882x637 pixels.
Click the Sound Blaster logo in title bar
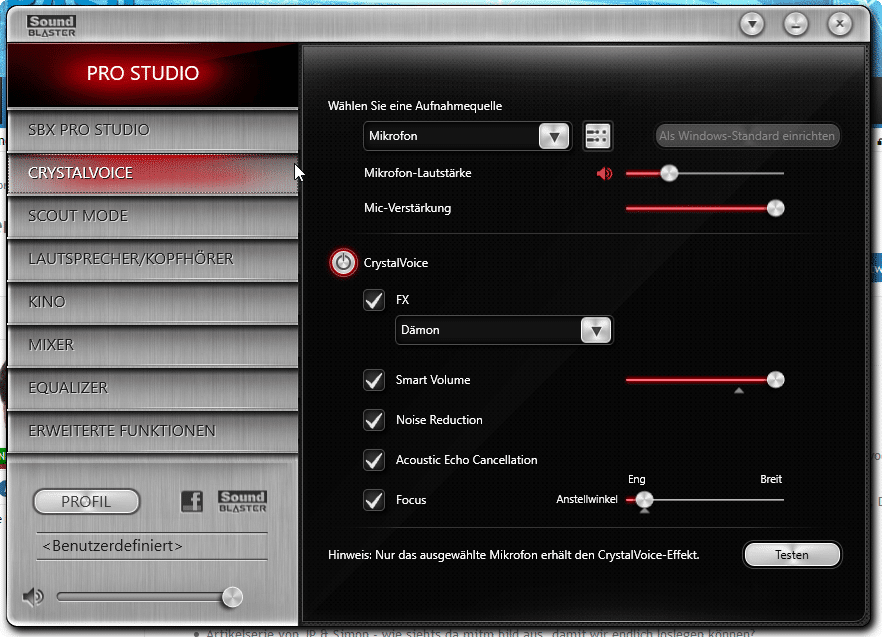click(x=51, y=24)
